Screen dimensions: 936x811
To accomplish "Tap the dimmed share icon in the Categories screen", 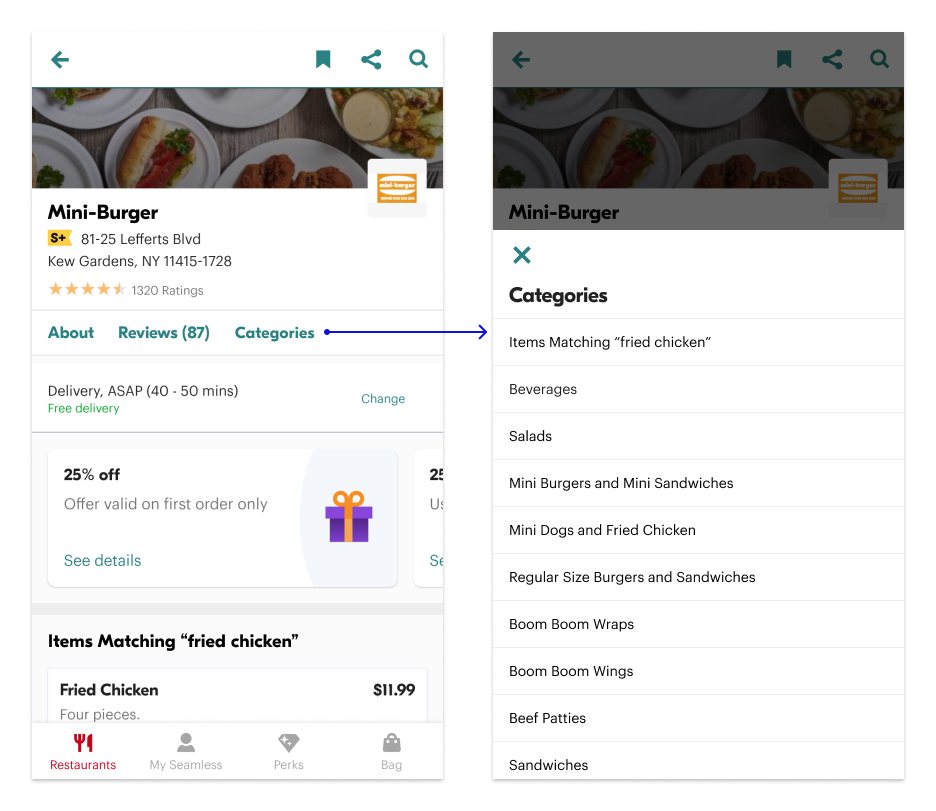I will click(x=832, y=59).
